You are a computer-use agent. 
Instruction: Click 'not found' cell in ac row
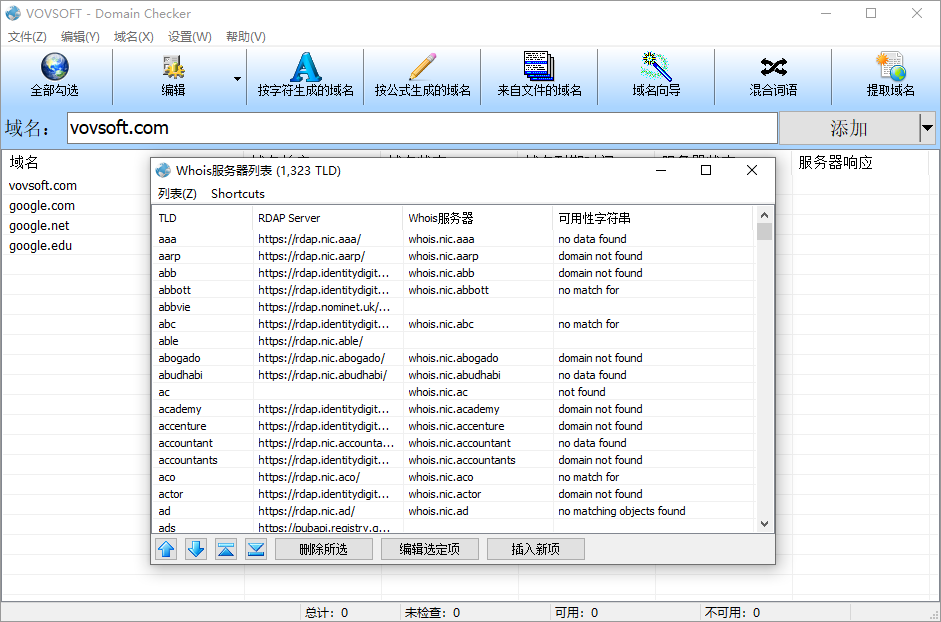[582, 392]
